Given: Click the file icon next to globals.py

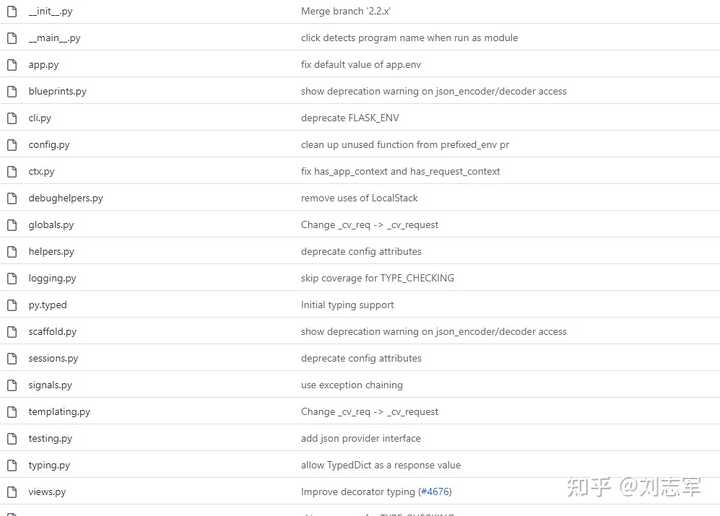Looking at the screenshot, I should [x=12, y=225].
